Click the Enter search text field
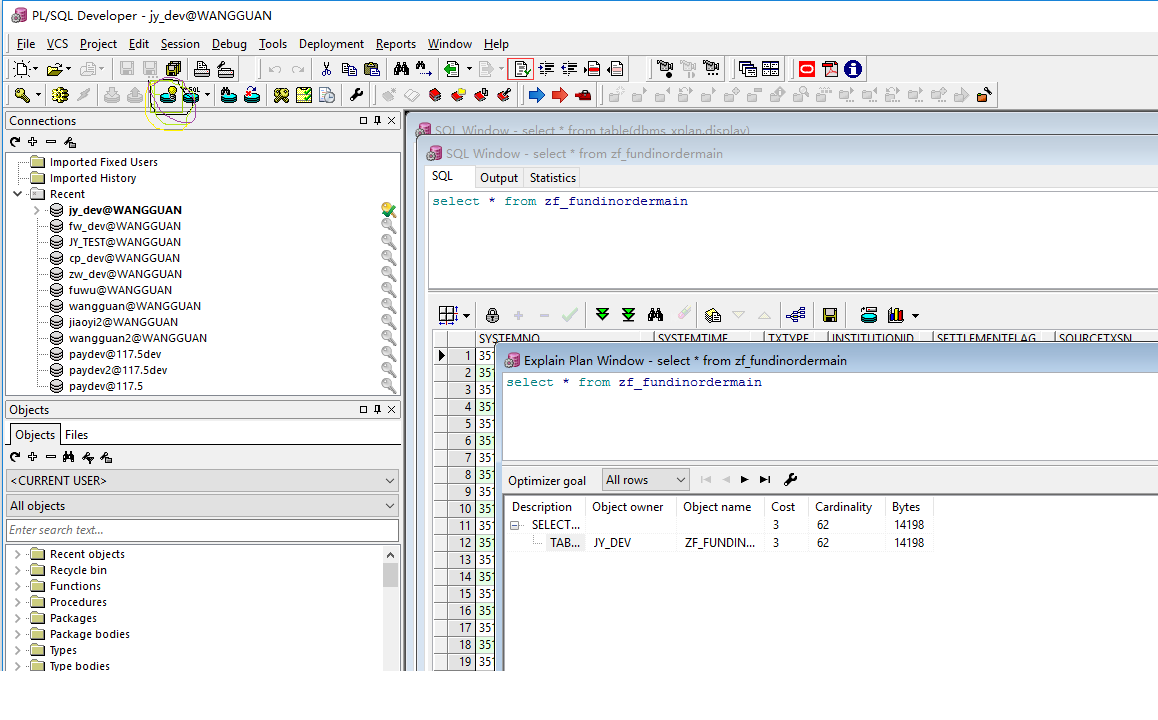This screenshot has width=1158, height=720. tap(202, 530)
